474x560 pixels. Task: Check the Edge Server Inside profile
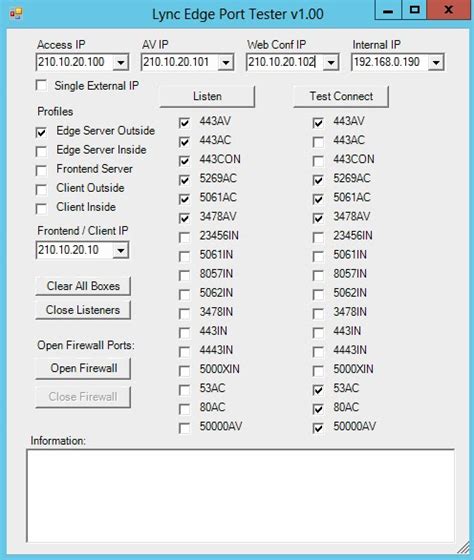[x=41, y=151]
